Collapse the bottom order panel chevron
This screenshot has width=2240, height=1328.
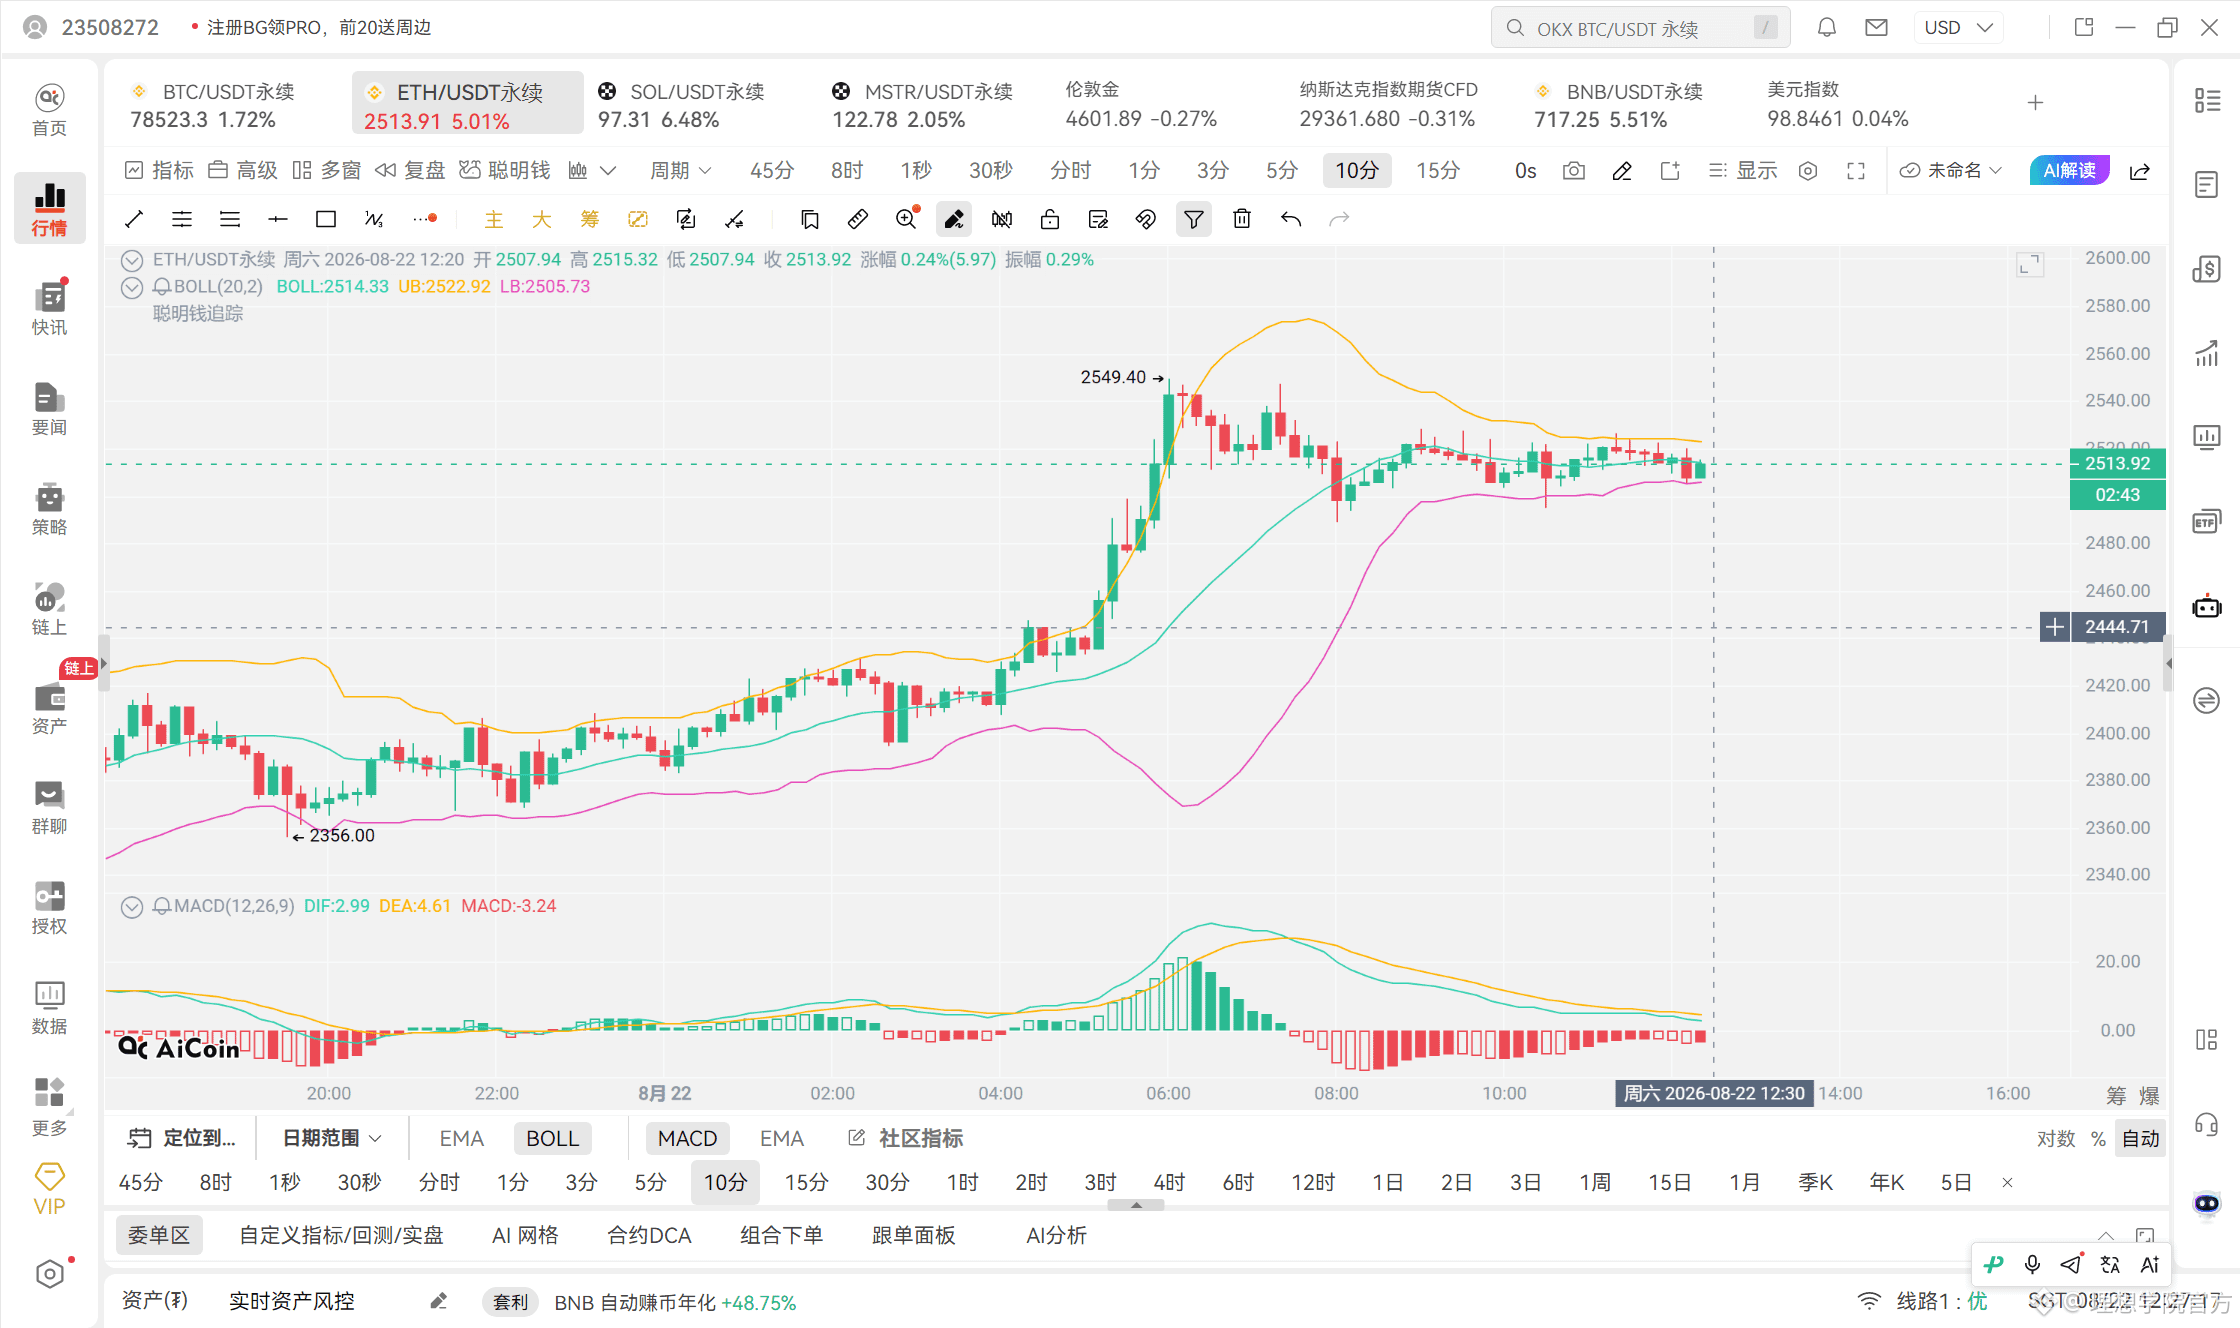point(2106,1236)
